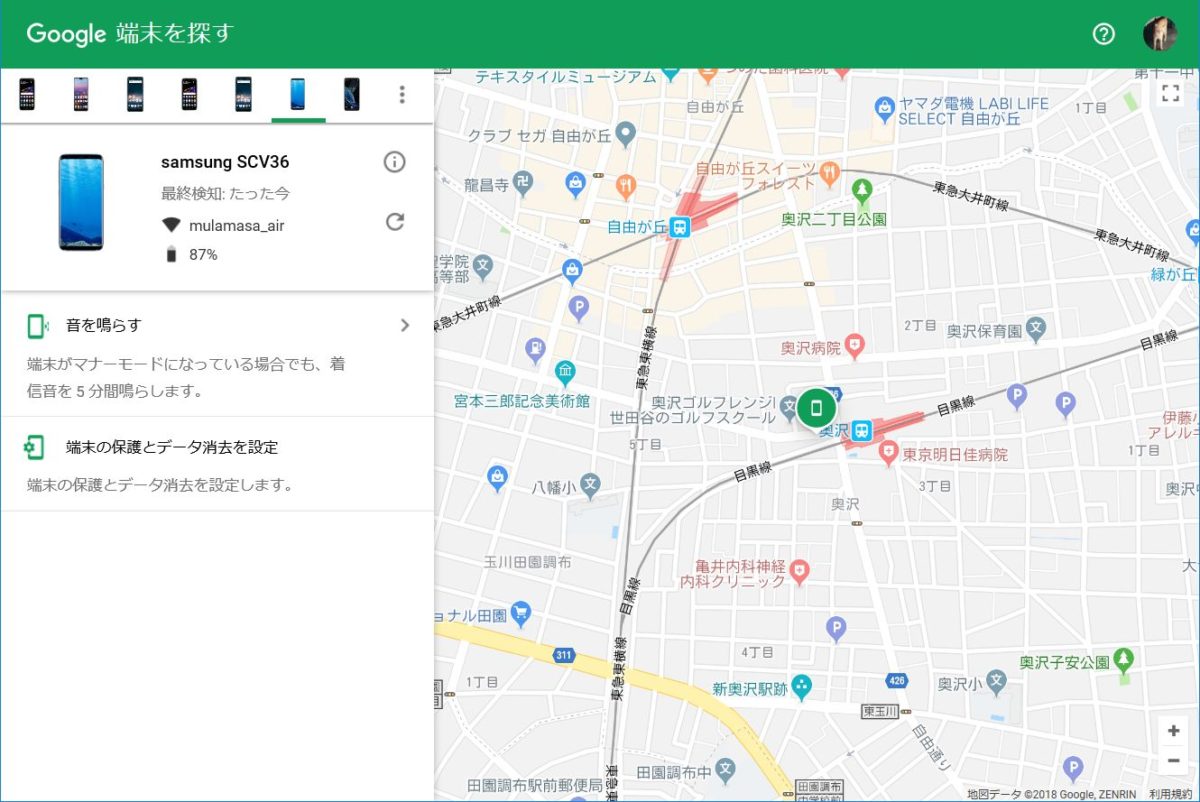Open the three-dot more devices menu
The image size is (1200, 802).
[402, 94]
